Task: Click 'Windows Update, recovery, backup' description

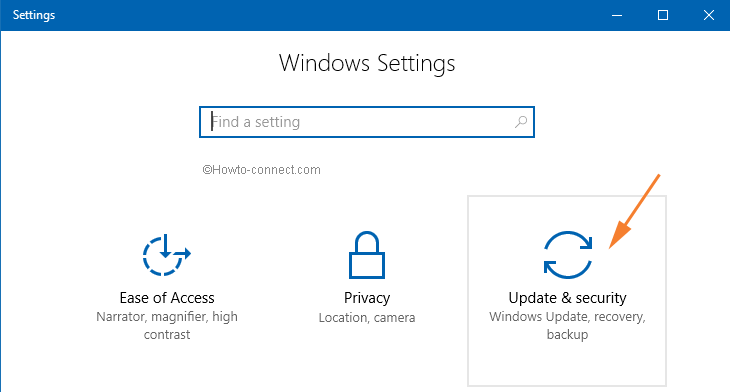Action: tap(568, 325)
